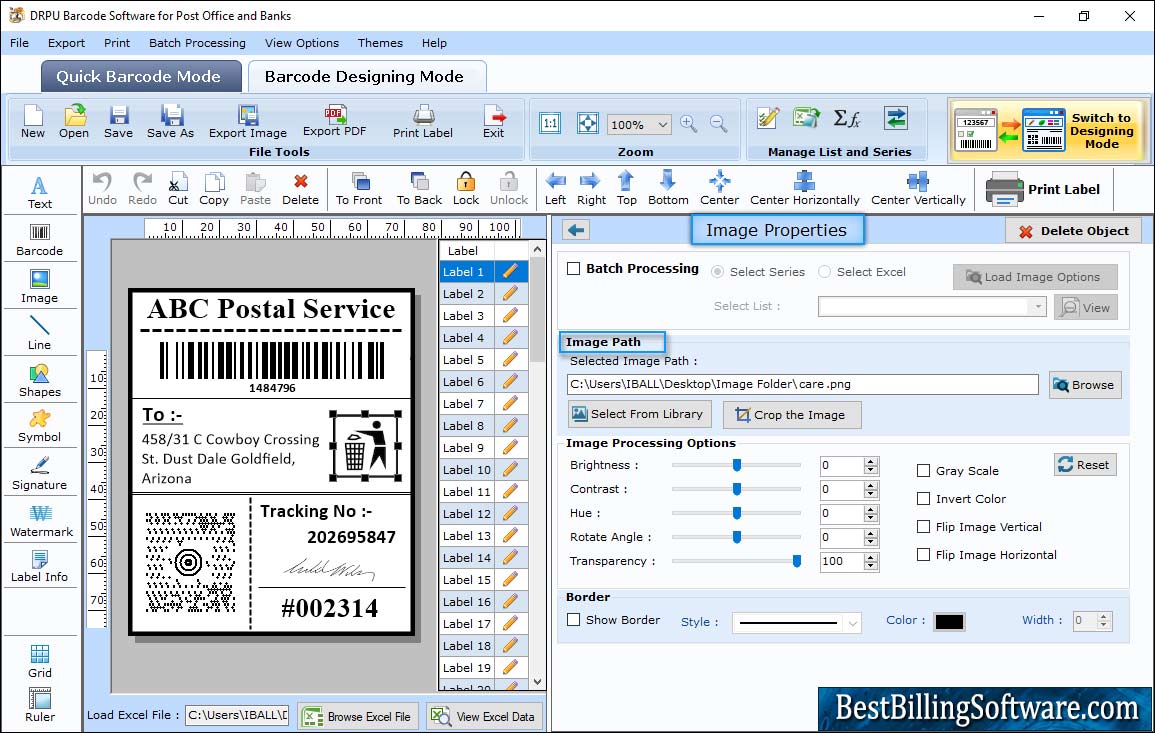The height and width of the screenshot is (733, 1155).
Task: Select the Signature tool
Action: pyautogui.click(x=40, y=474)
